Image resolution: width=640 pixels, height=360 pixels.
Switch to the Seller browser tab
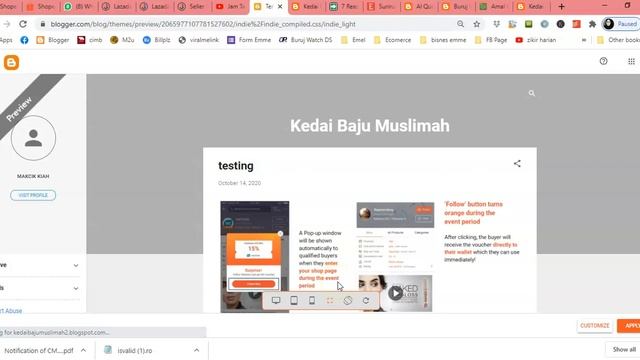tap(192, 7)
